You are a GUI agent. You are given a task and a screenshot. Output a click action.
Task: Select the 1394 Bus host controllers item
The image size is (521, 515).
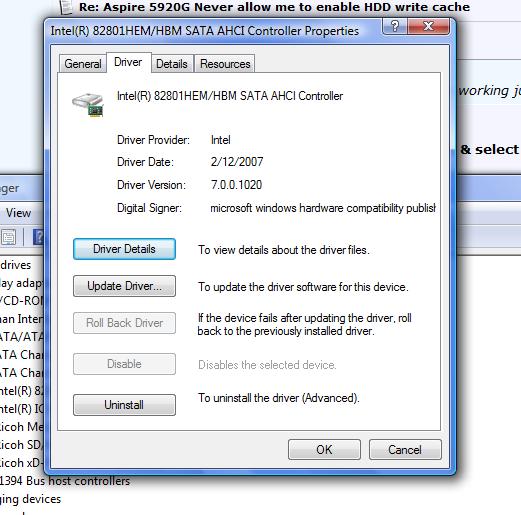pyautogui.click(x=65, y=481)
